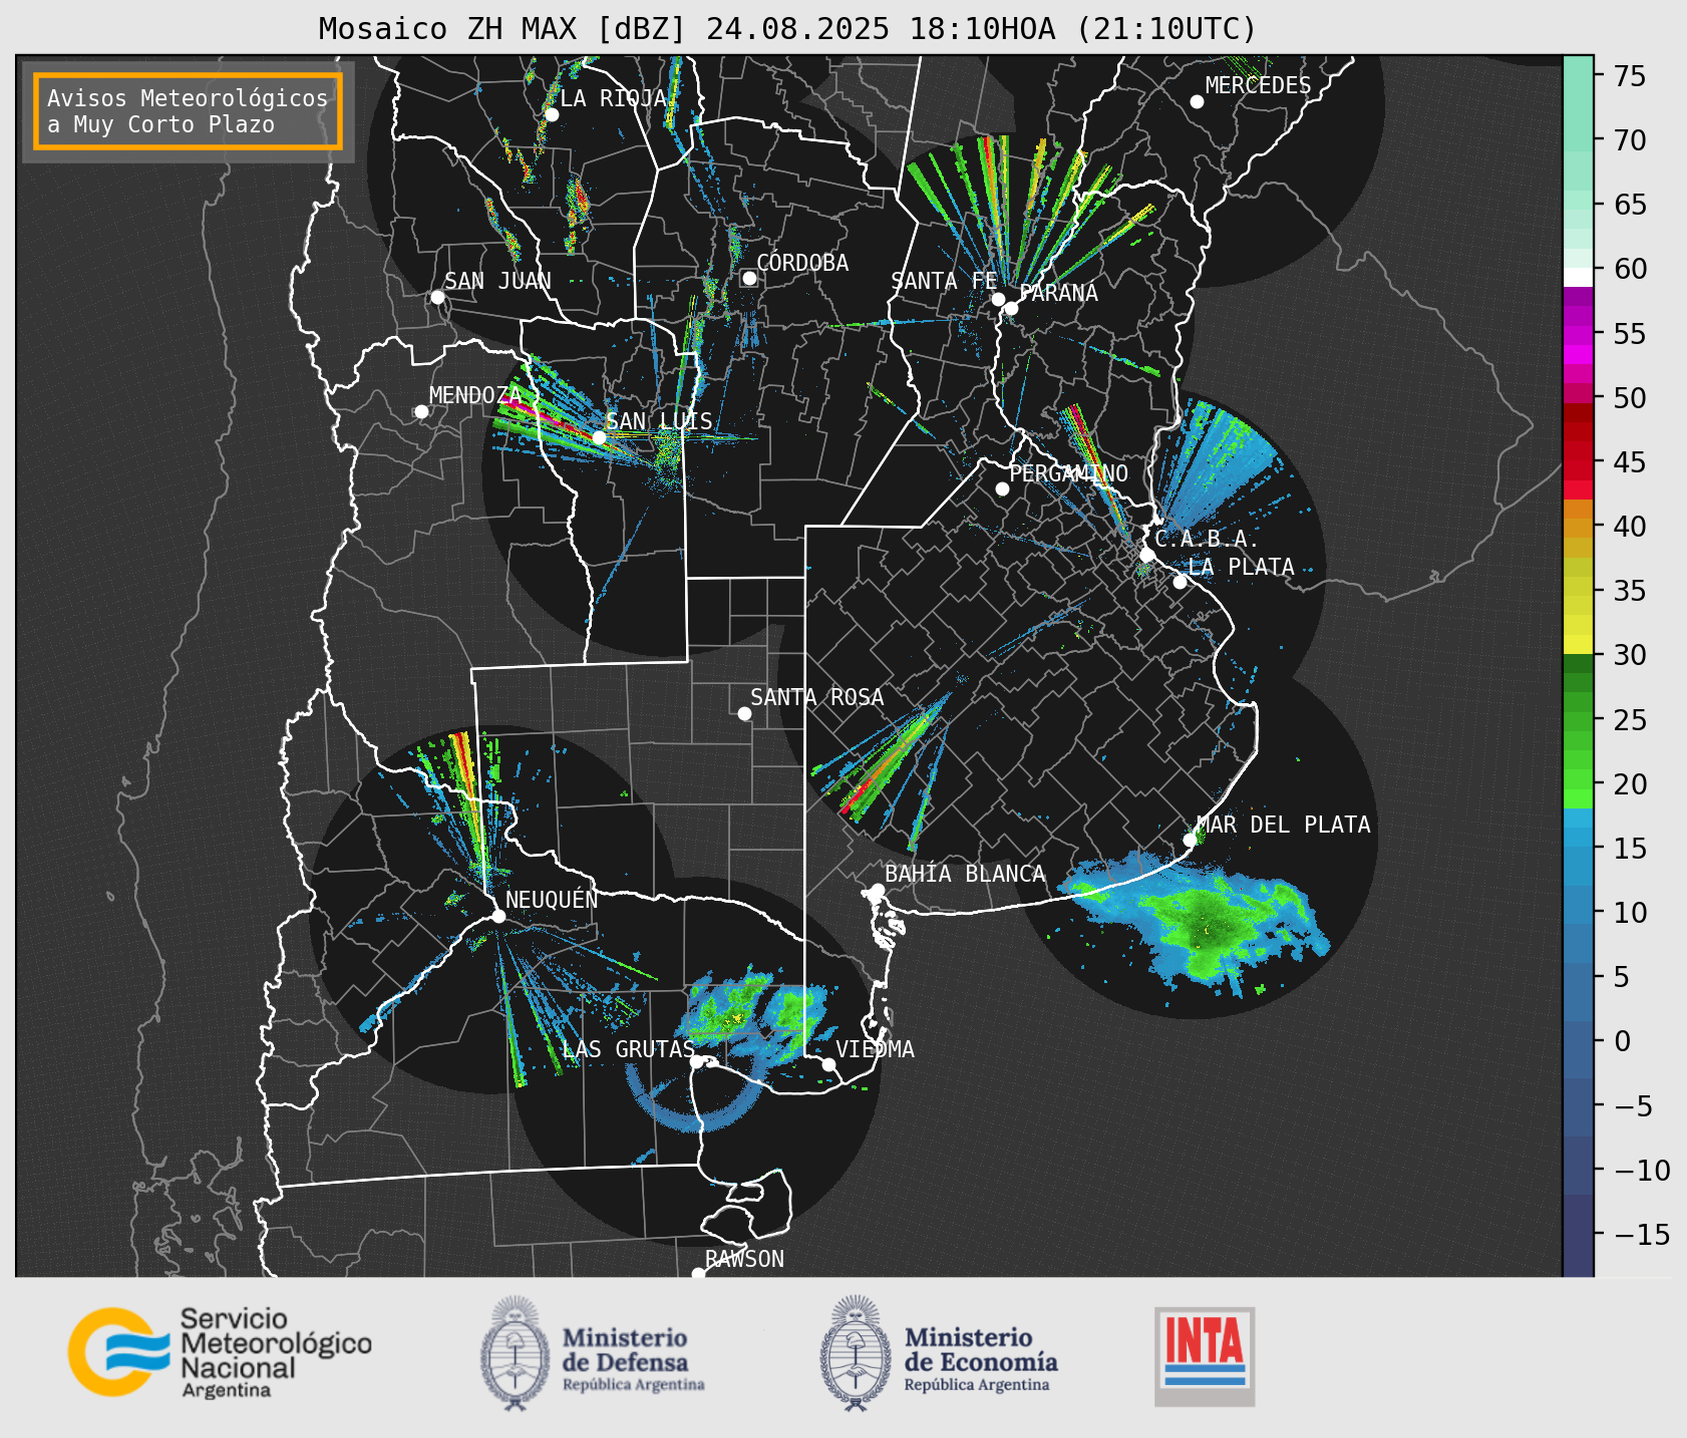Click the MAR DEL PLATA label text

pos(1284,824)
